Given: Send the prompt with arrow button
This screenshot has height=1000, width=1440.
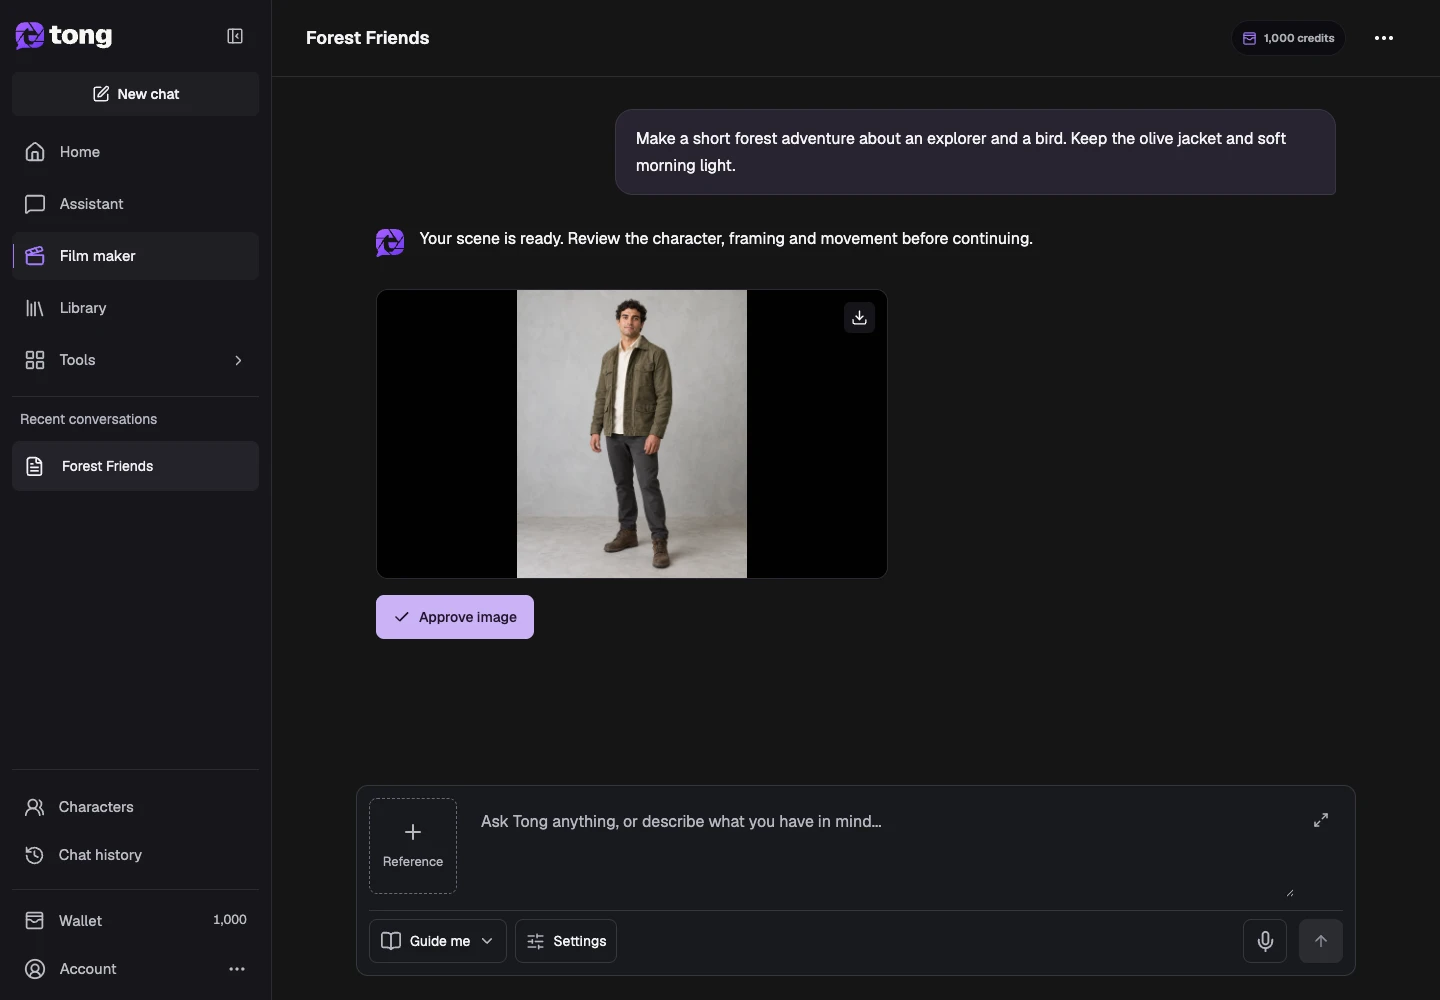Looking at the screenshot, I should [1321, 941].
